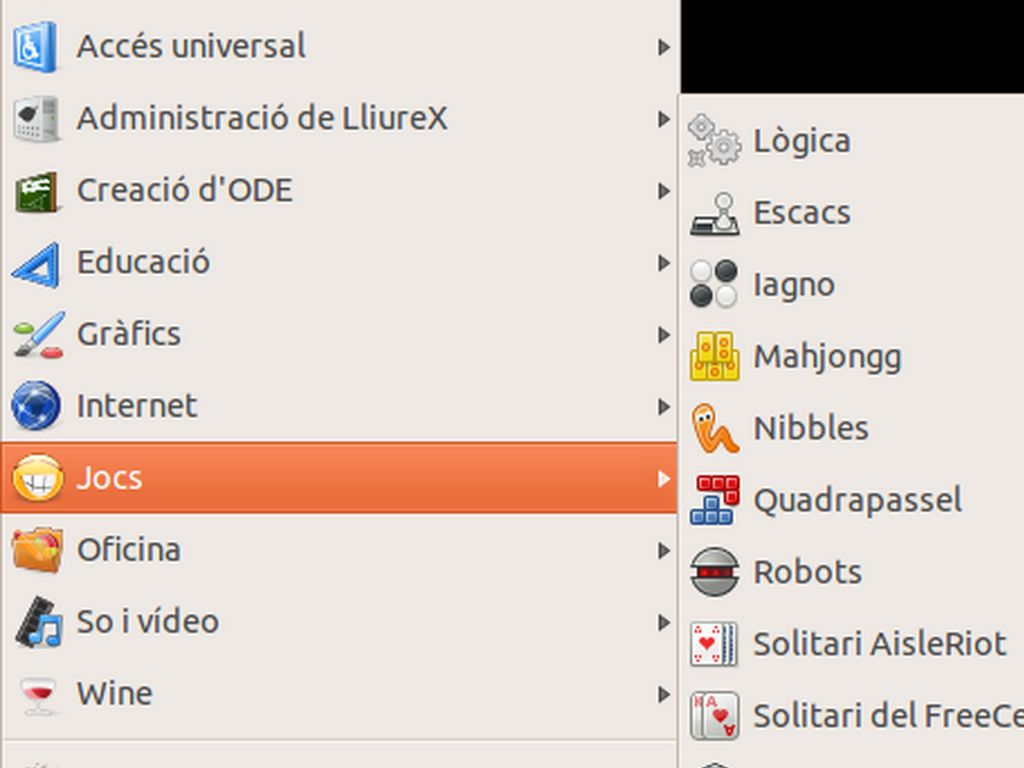Click the Quadrapassel blocks icon
This screenshot has width=1024, height=768.
click(714, 500)
